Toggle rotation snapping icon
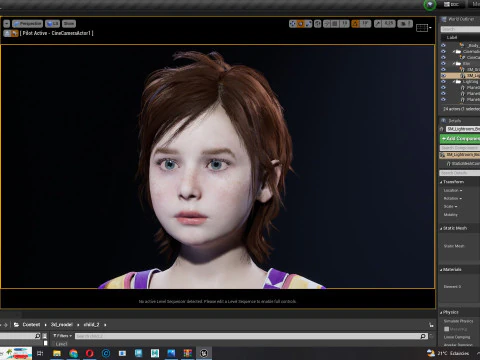The image size is (480, 360). point(355,24)
